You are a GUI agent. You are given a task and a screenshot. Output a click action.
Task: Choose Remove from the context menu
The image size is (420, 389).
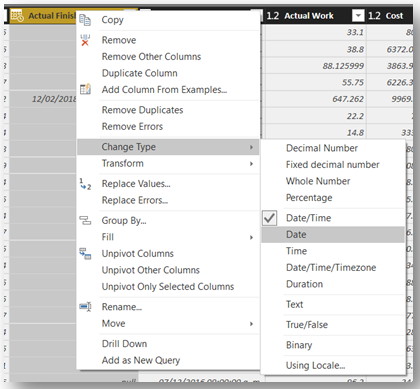pos(168,40)
